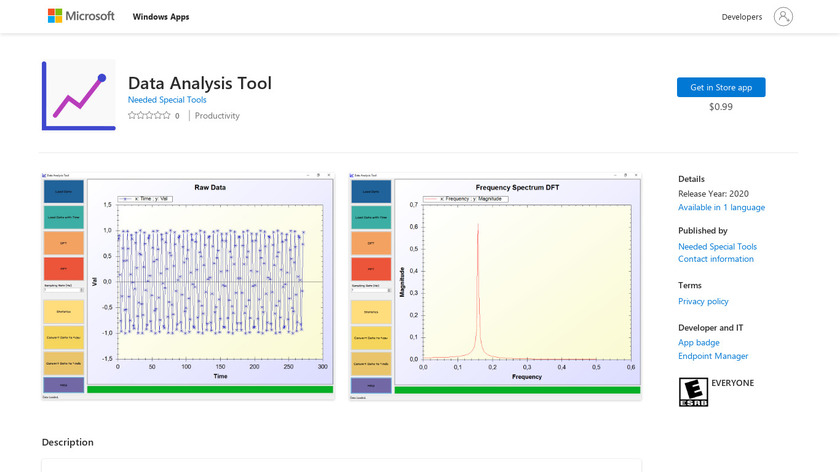840x472 pixels.
Task: Open the Frequency Spectrum DFT screenshot
Action: pyautogui.click(x=495, y=286)
